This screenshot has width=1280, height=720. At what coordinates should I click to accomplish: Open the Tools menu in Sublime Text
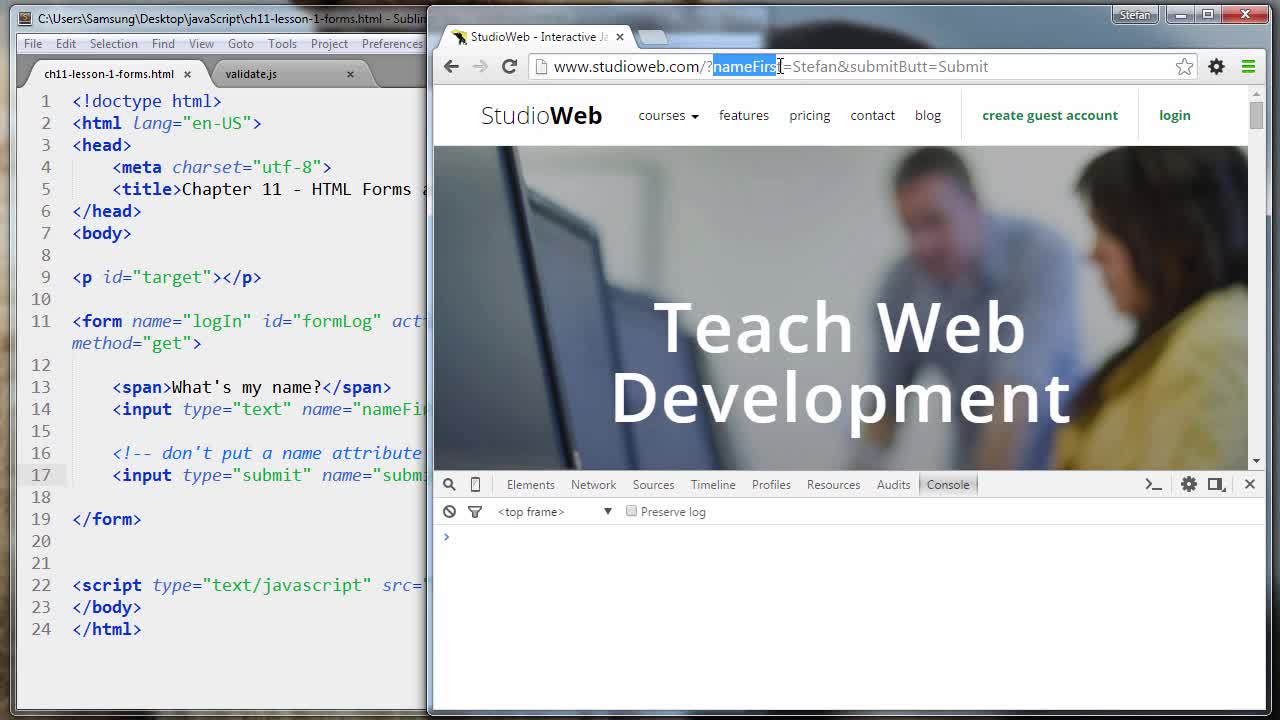coord(282,44)
